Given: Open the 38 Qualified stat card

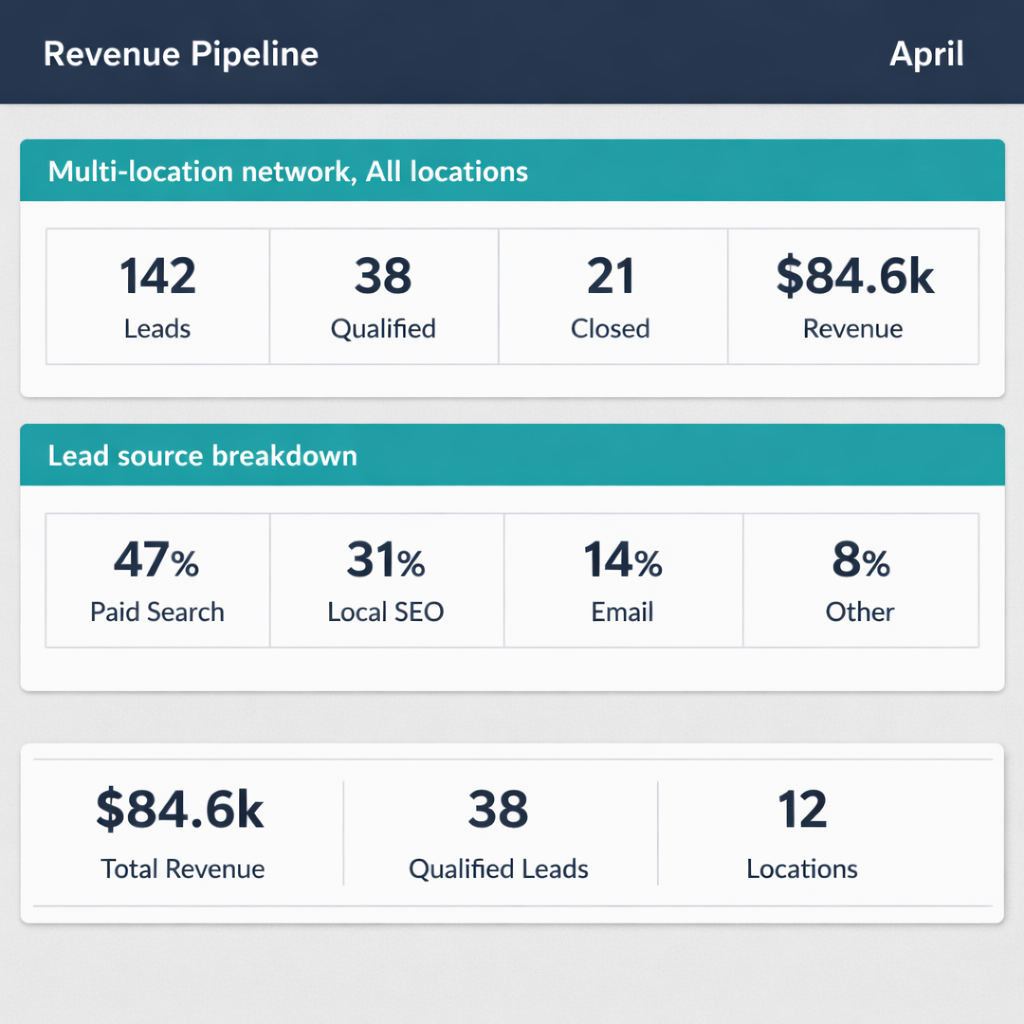Looking at the screenshot, I should click(384, 296).
